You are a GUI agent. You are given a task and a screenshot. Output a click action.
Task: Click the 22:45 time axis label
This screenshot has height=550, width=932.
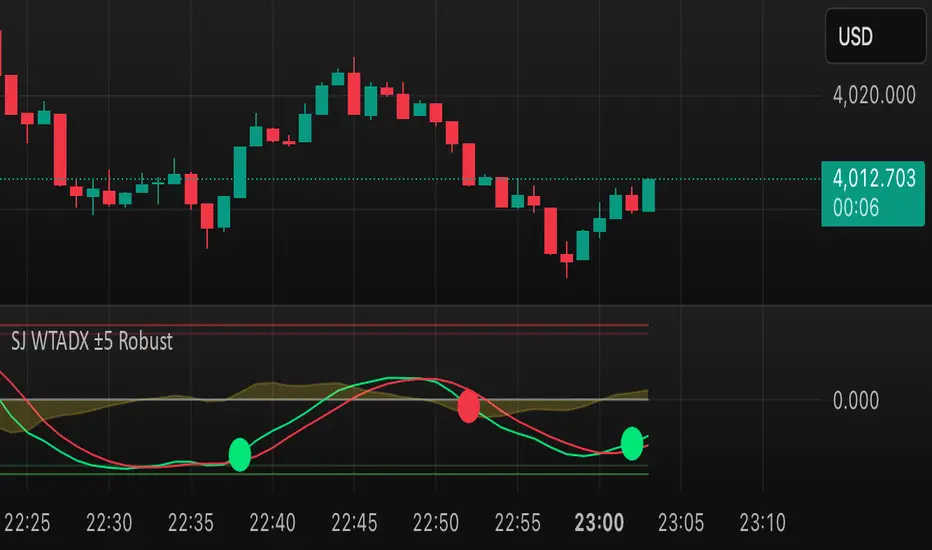tap(354, 523)
